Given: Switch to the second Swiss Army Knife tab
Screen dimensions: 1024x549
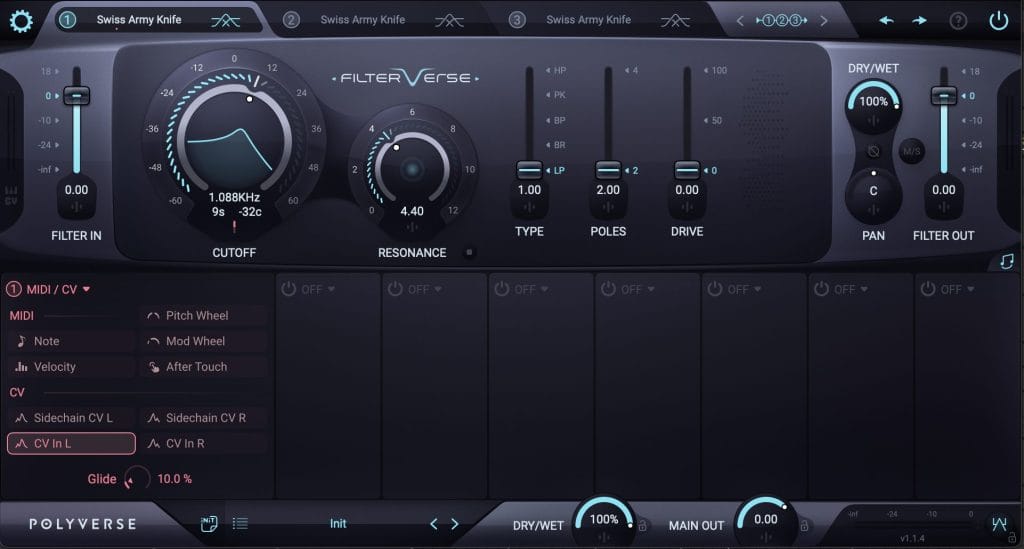Looking at the screenshot, I should tap(362, 20).
